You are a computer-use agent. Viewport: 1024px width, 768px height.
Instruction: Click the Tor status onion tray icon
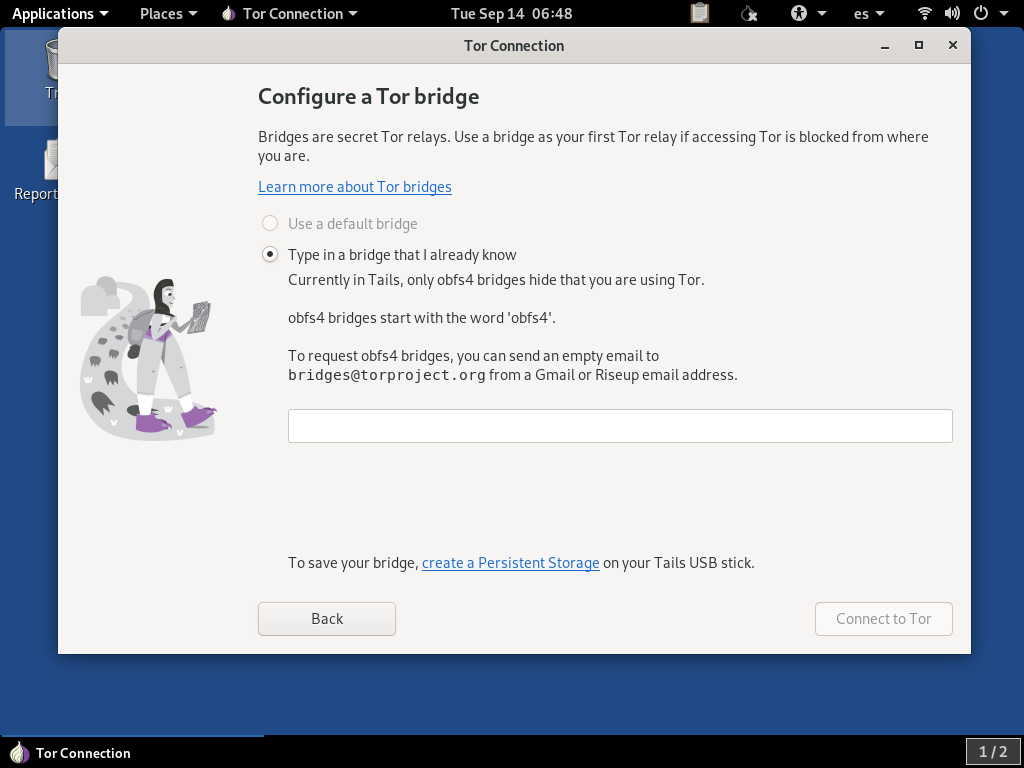pyautogui.click(x=749, y=13)
